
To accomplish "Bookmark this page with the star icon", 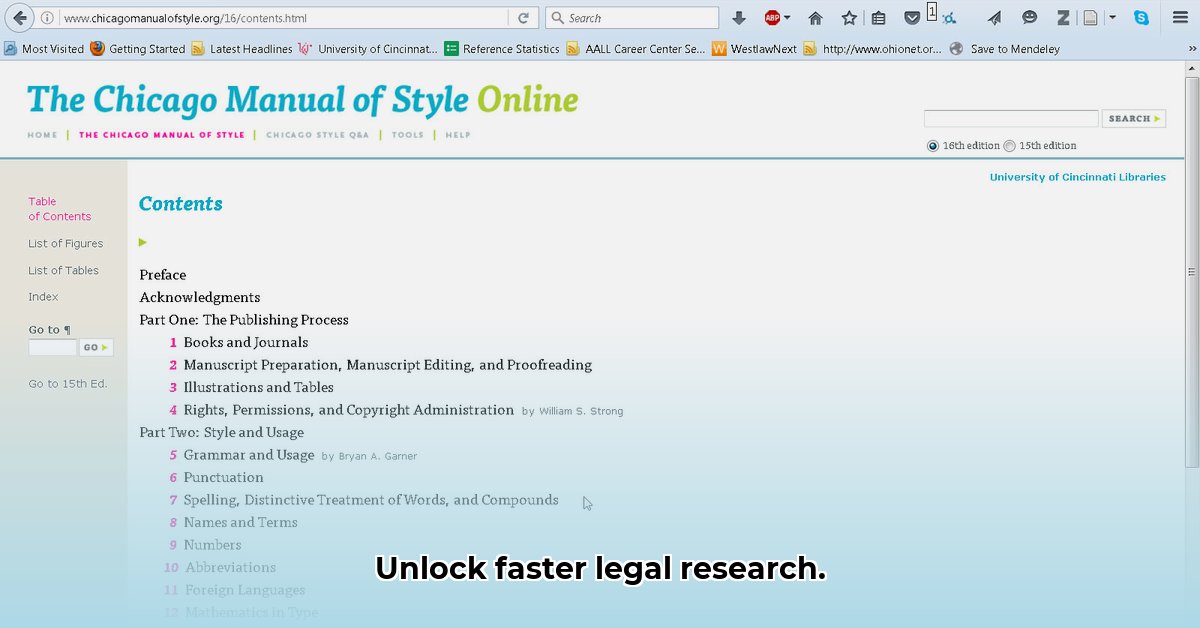I will 849,18.
